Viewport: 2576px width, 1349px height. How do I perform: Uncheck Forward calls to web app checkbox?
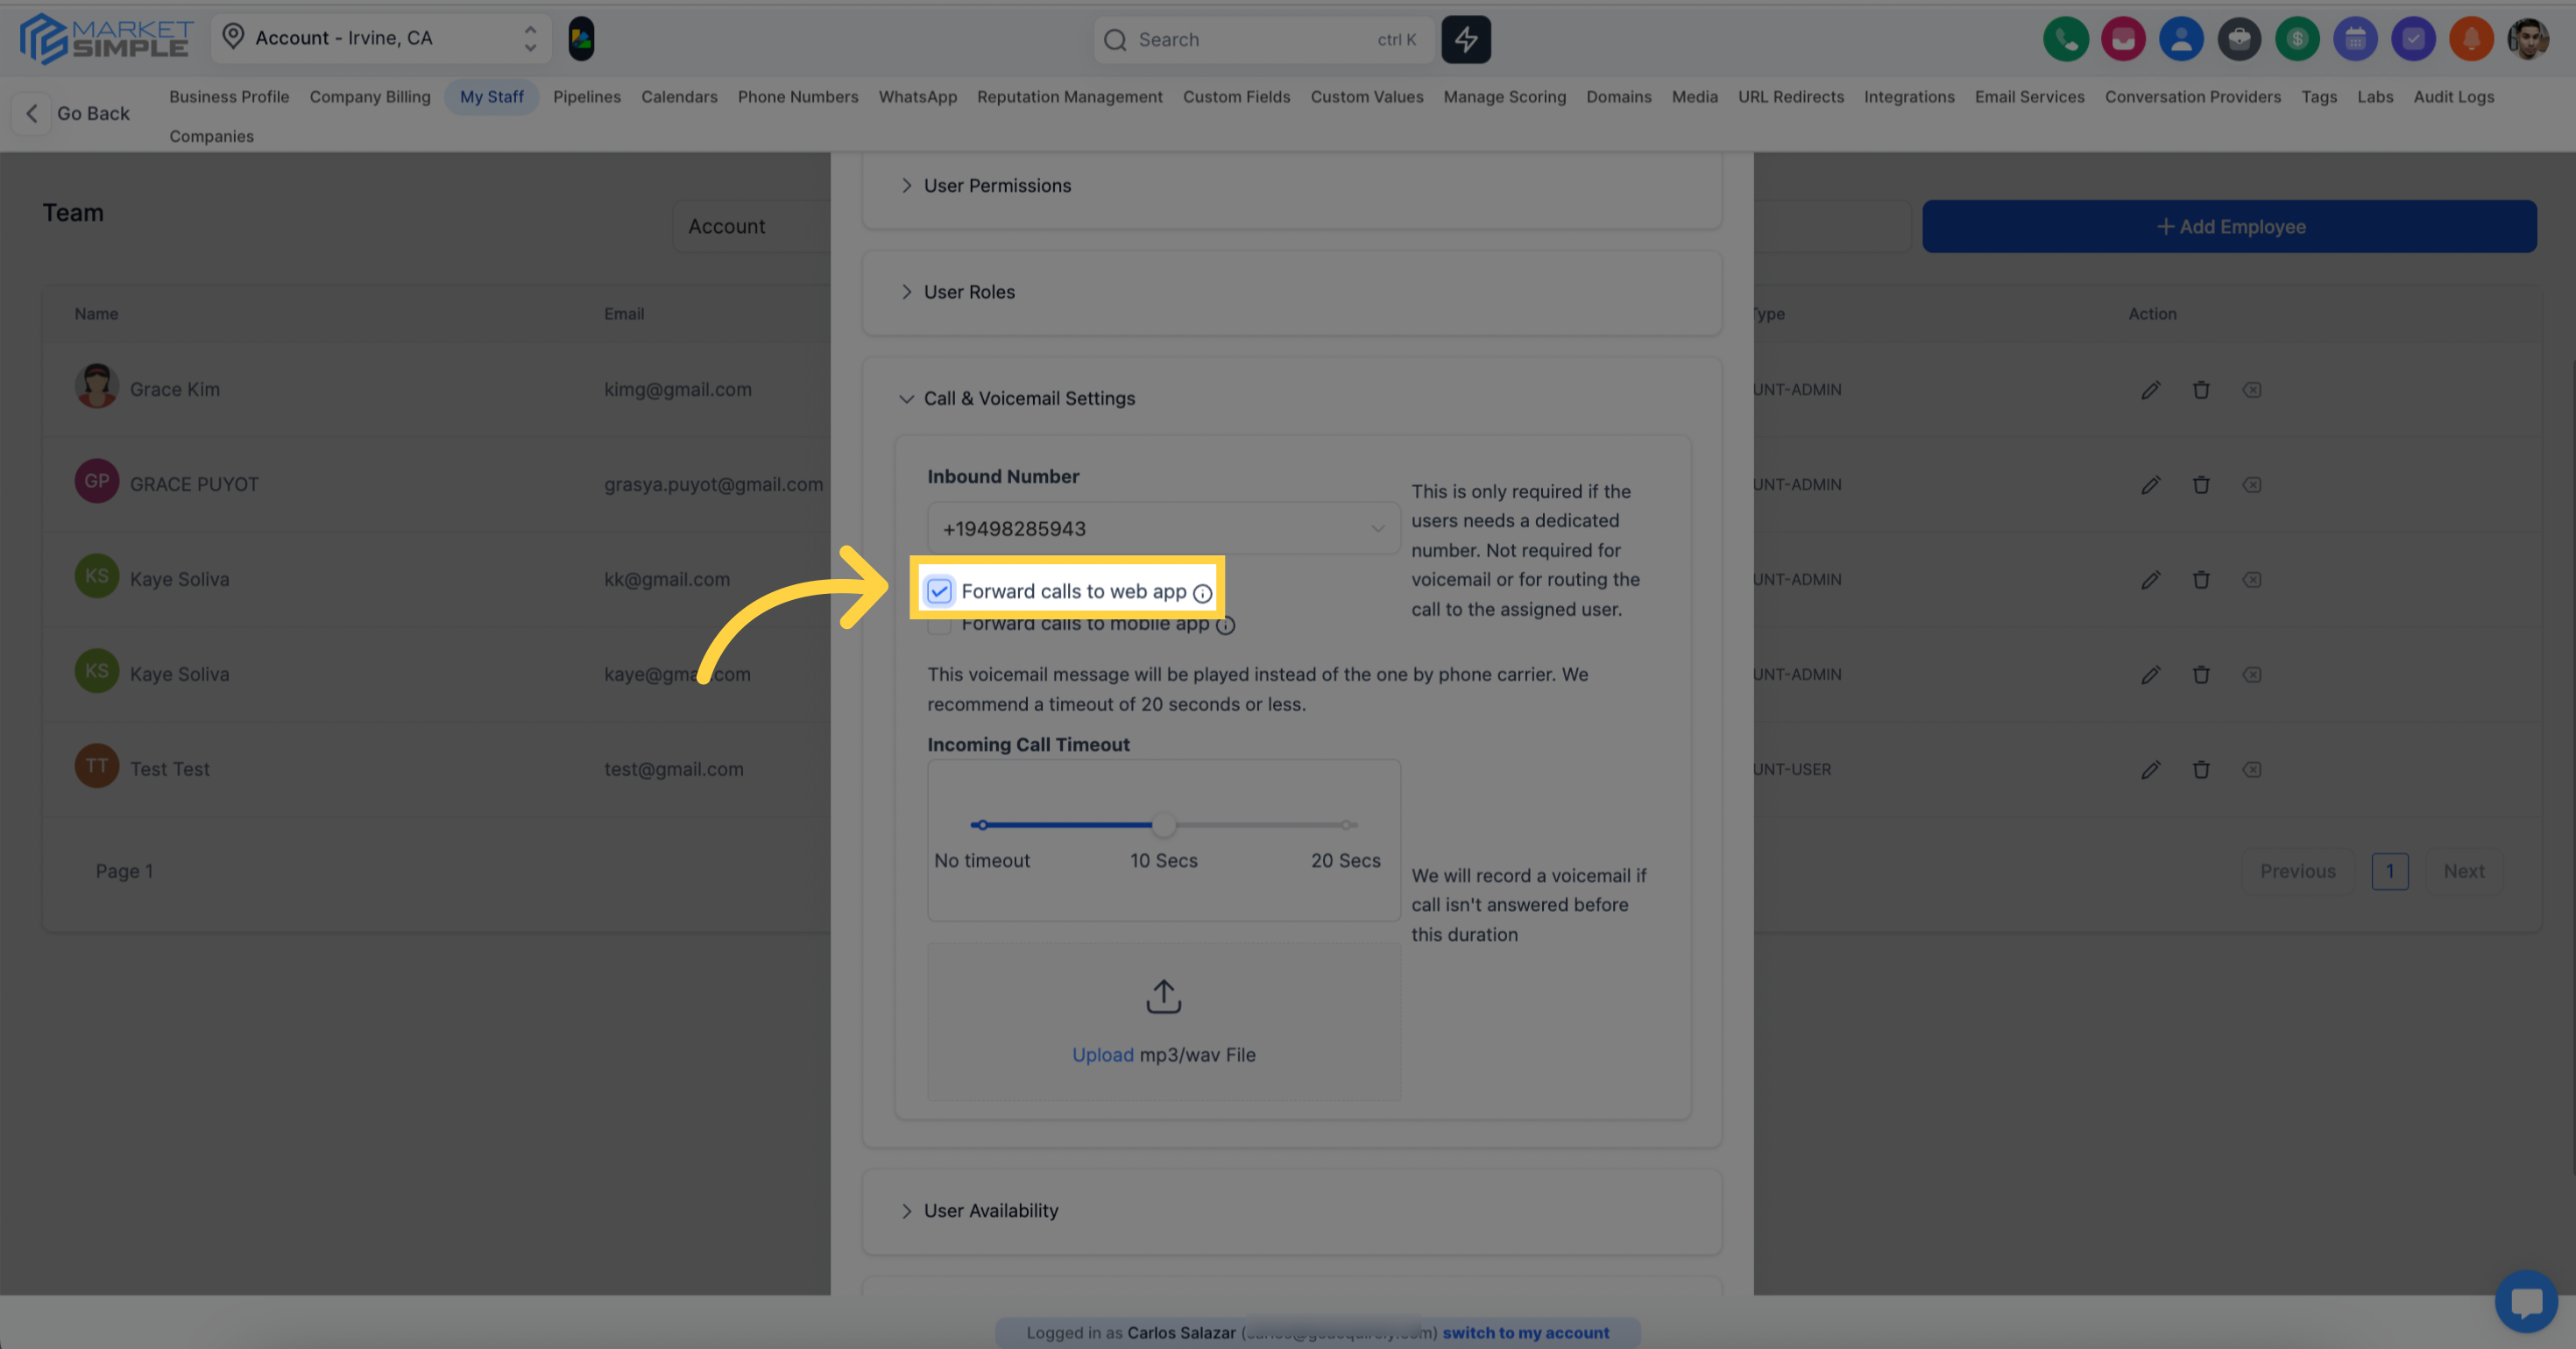[939, 591]
